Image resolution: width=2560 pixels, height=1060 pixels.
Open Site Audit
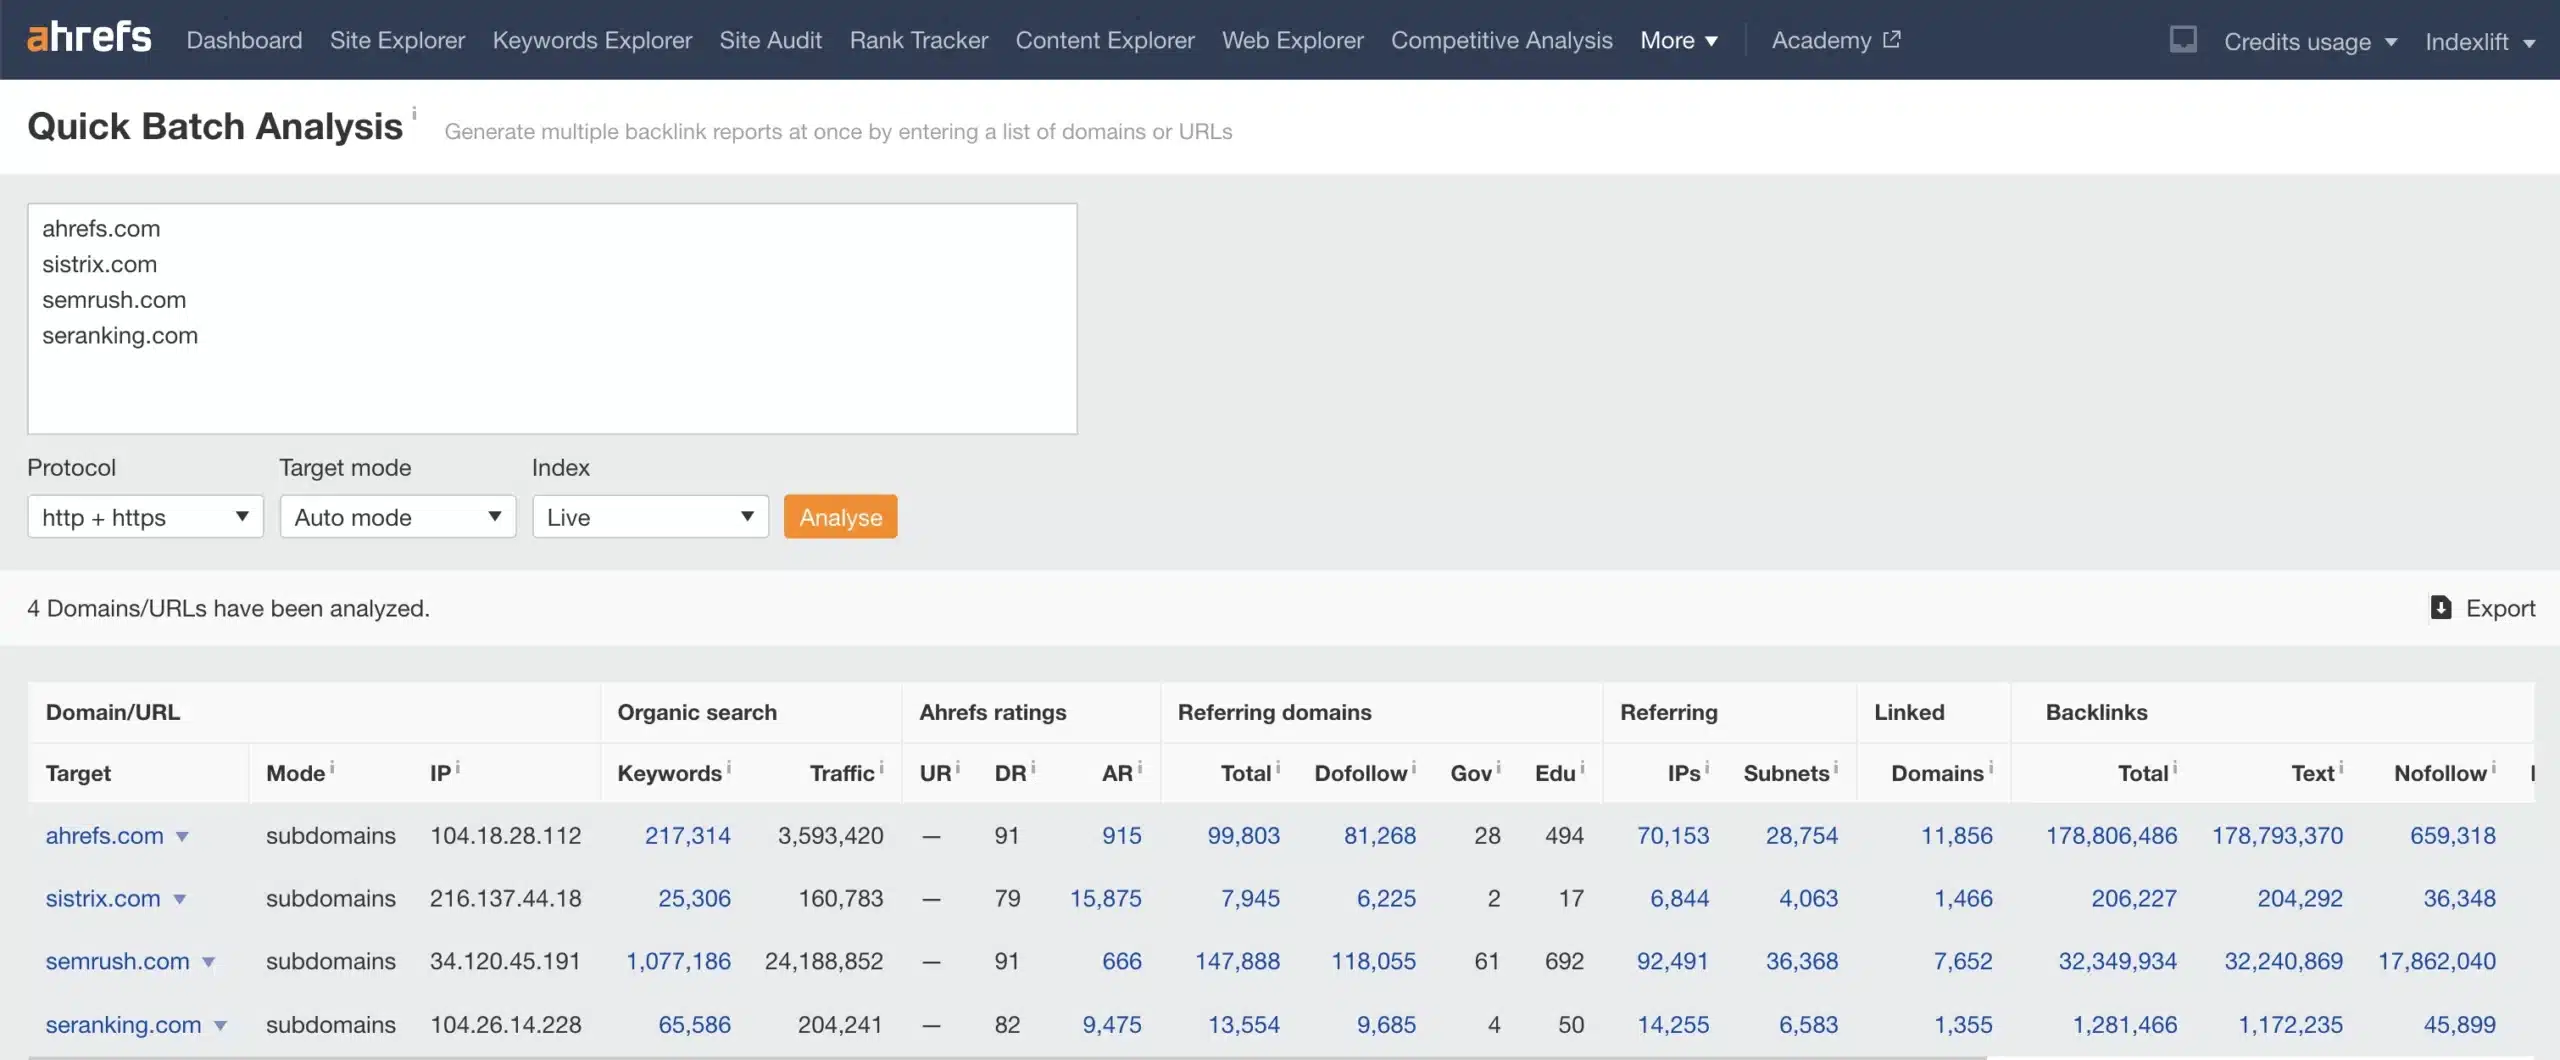[770, 40]
